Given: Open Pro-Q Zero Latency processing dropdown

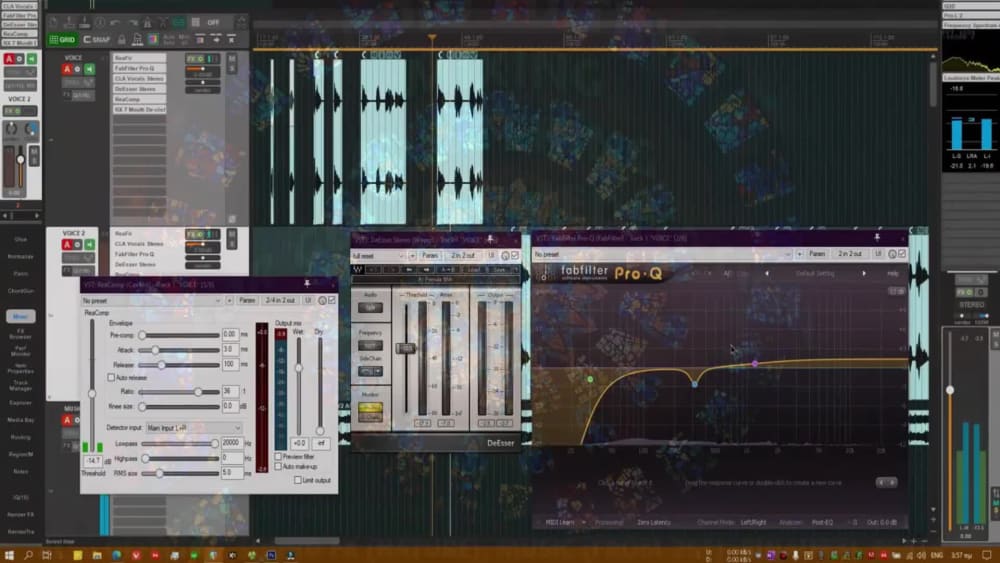Looking at the screenshot, I should (x=654, y=522).
